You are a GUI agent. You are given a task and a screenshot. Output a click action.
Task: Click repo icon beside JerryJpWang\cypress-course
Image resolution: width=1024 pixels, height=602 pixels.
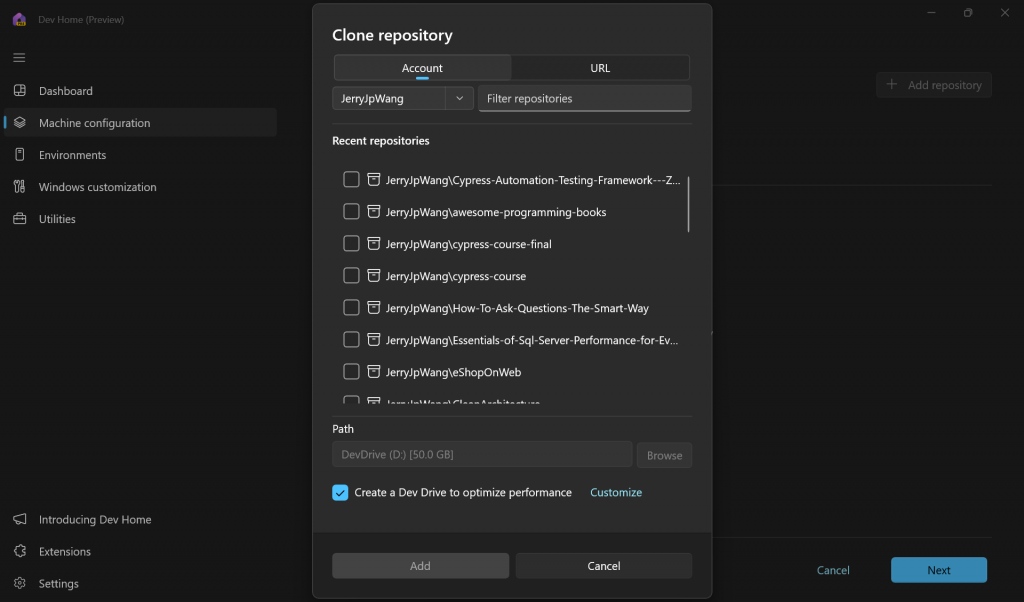tap(374, 276)
